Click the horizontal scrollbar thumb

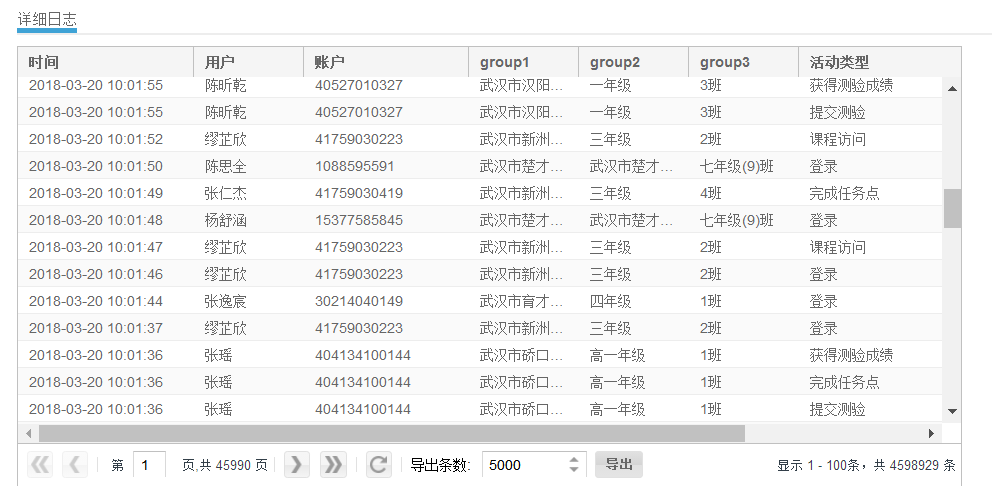click(x=392, y=433)
